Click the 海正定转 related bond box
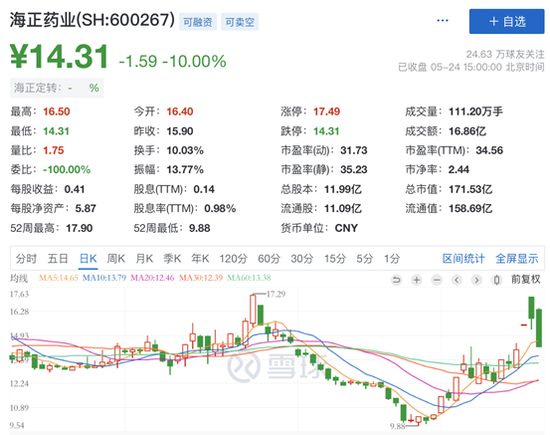The width and height of the screenshot is (550, 435). click(57, 88)
